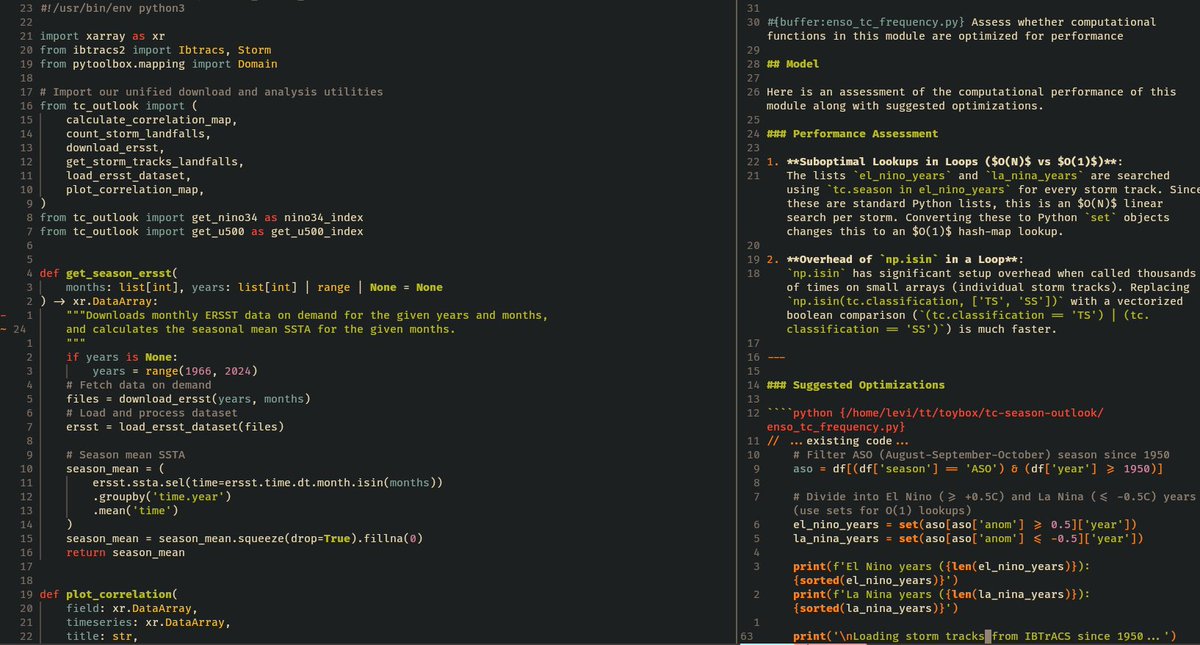Image resolution: width=1200 pixels, height=645 pixels.
Task: Click the 'if years is None:' statement
Action: point(122,357)
